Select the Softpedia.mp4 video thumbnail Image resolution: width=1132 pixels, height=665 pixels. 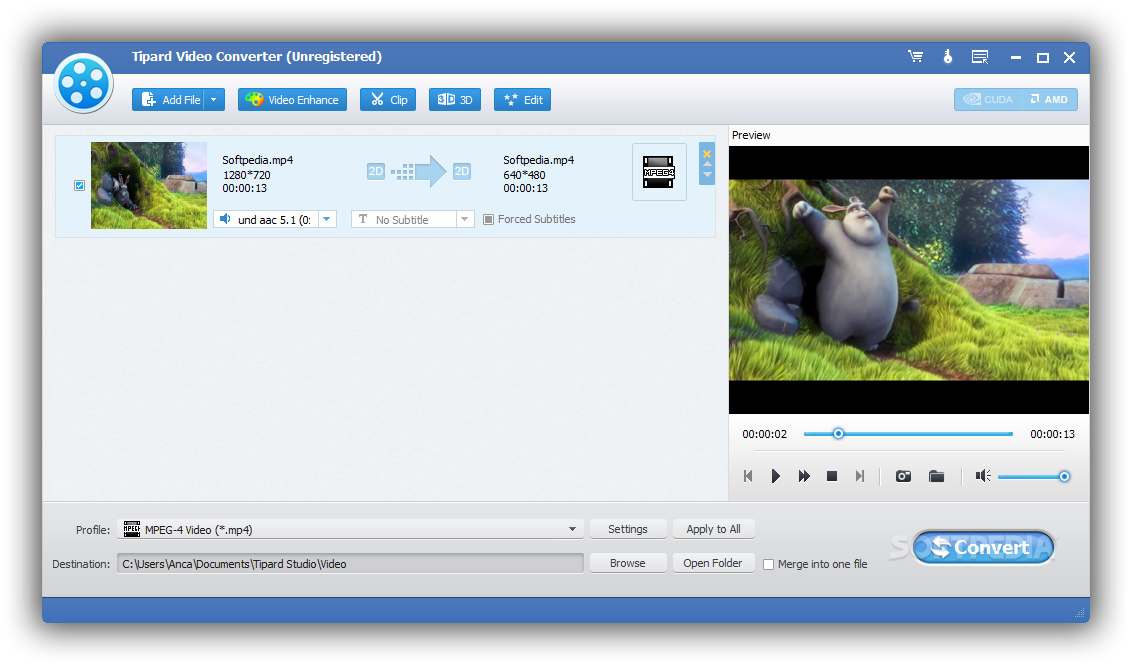pyautogui.click(x=149, y=186)
